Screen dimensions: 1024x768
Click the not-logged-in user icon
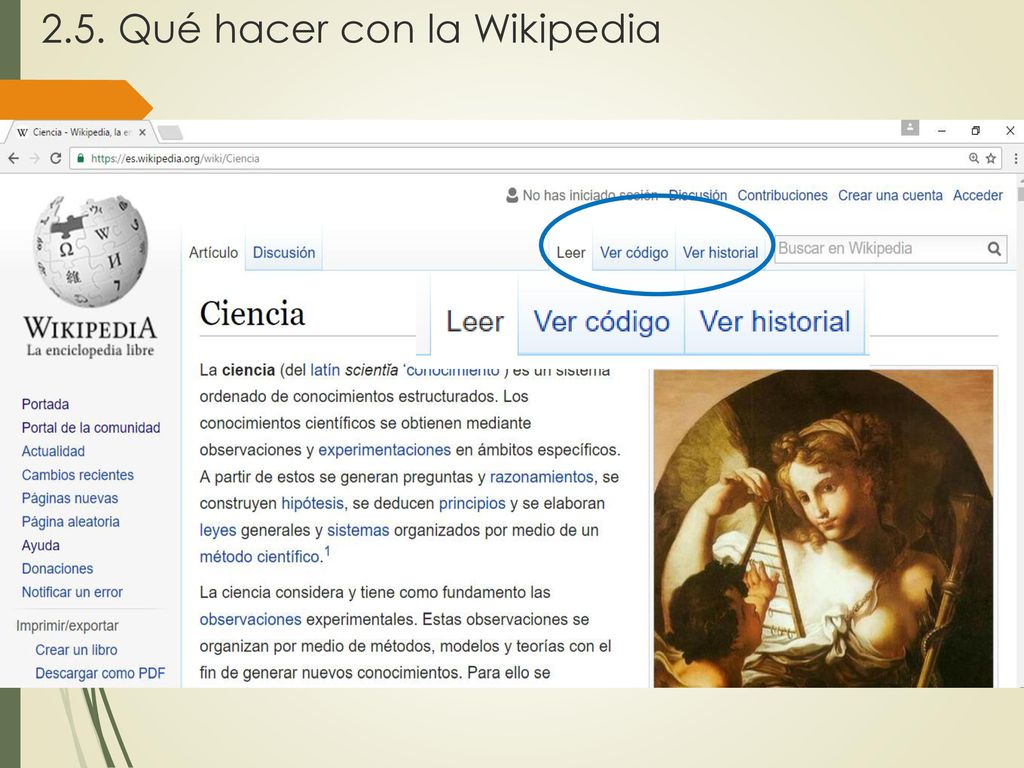pyautogui.click(x=512, y=195)
